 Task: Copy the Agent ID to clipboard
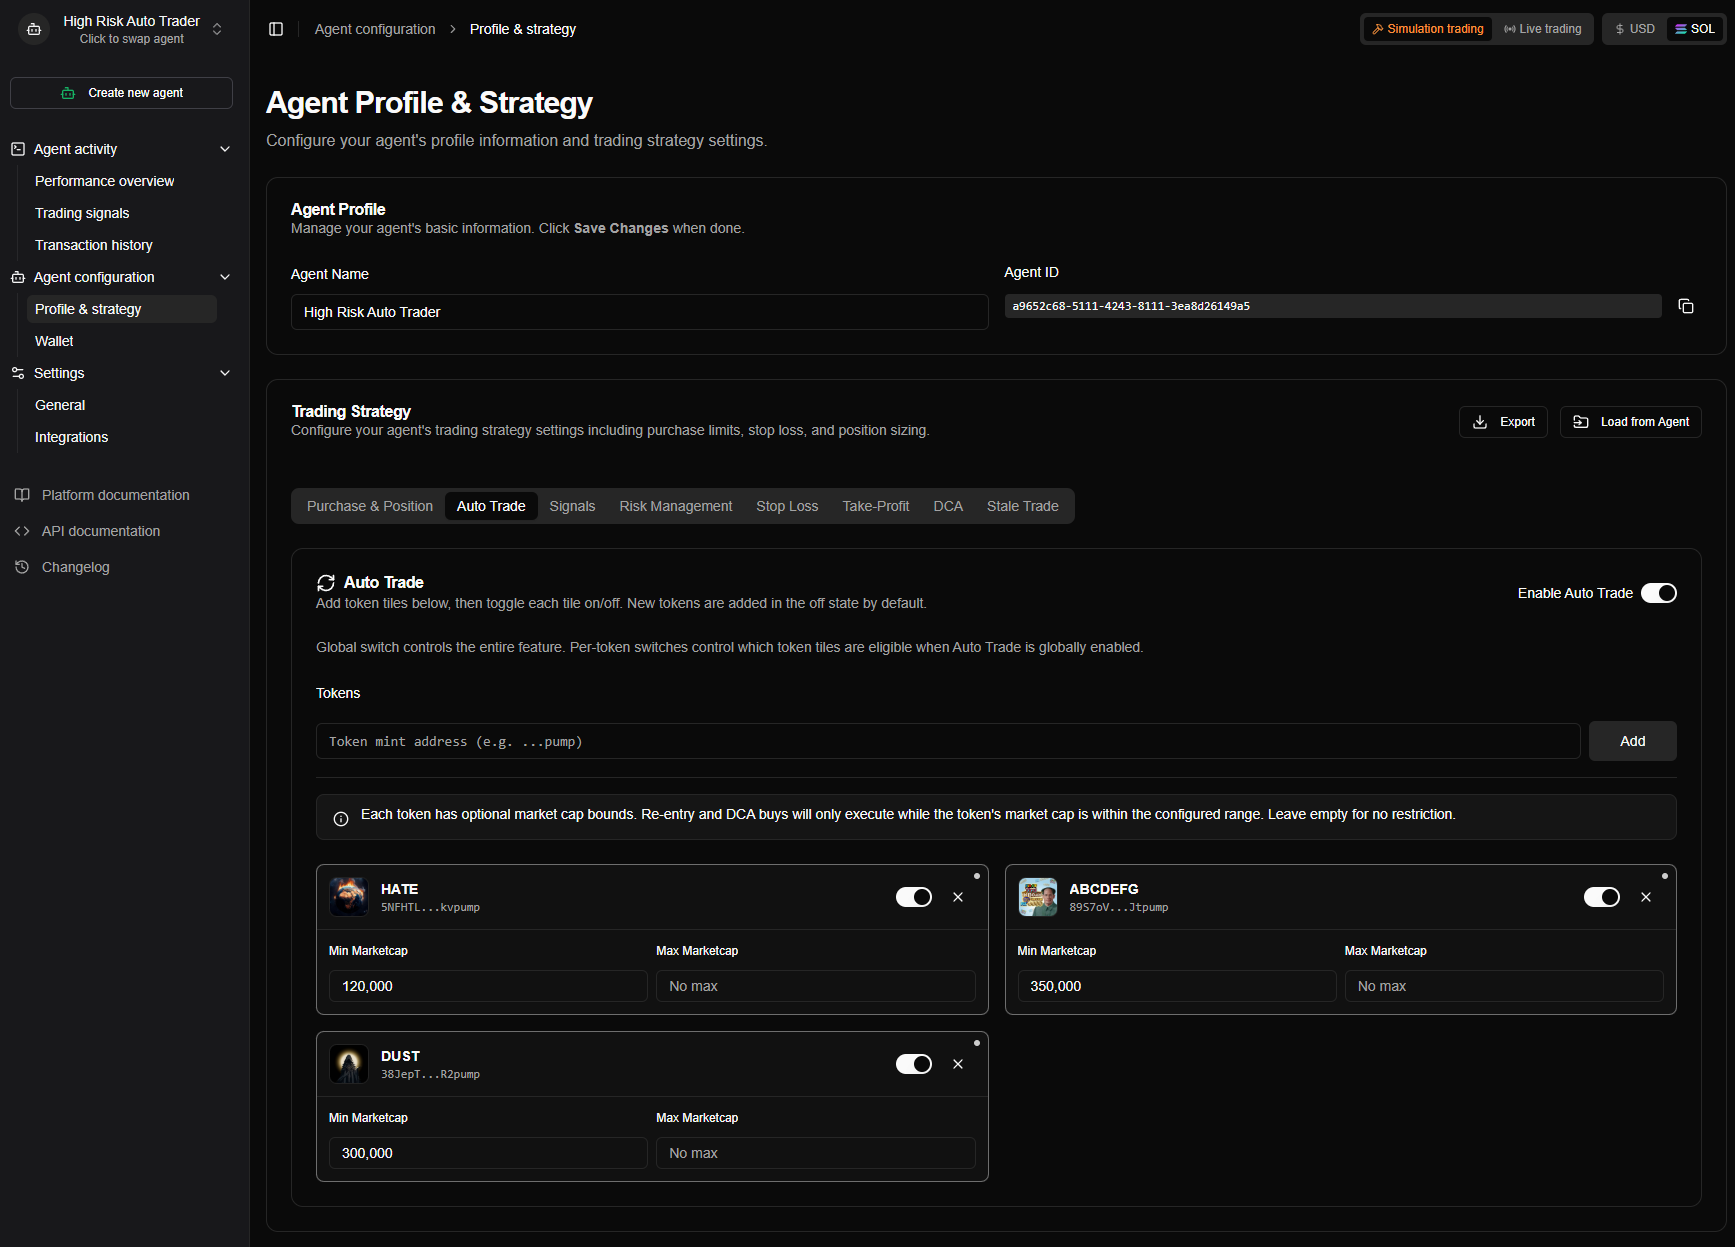coord(1686,306)
